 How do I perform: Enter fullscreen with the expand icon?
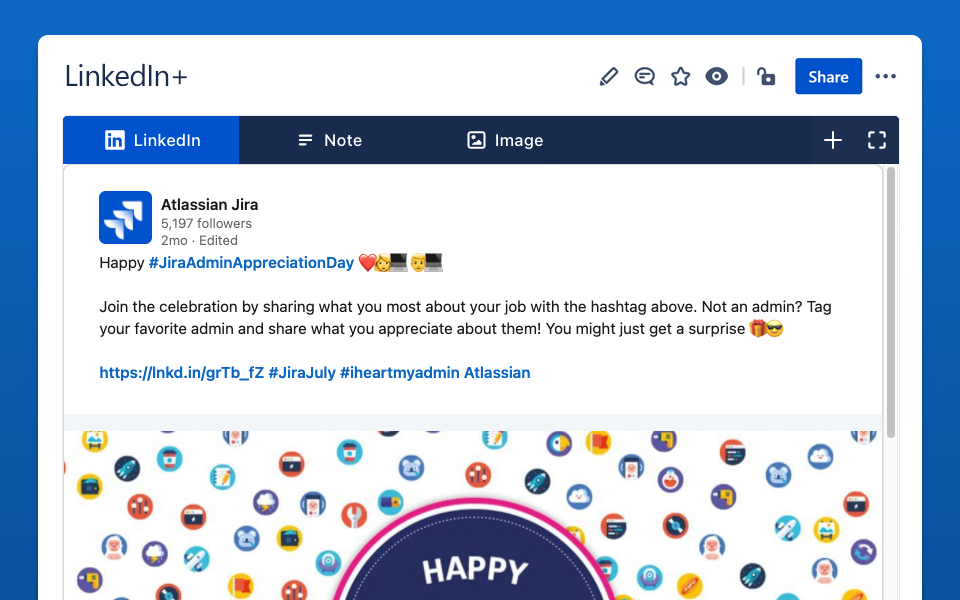877,140
